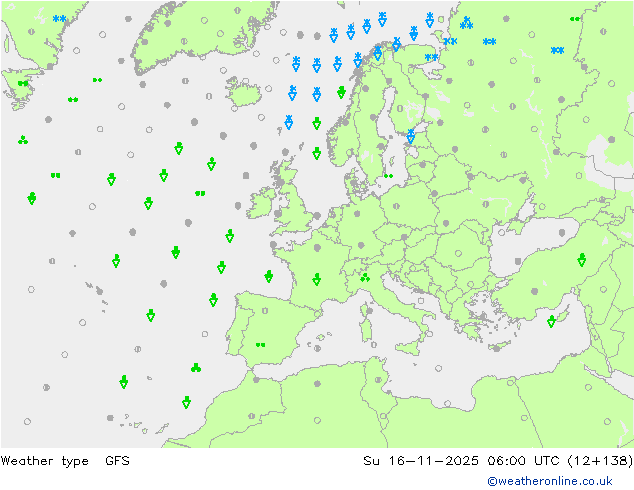Screen dimensions: 634x490
Task: Click the grey cloud symbol over Germany
Action: click(361, 245)
